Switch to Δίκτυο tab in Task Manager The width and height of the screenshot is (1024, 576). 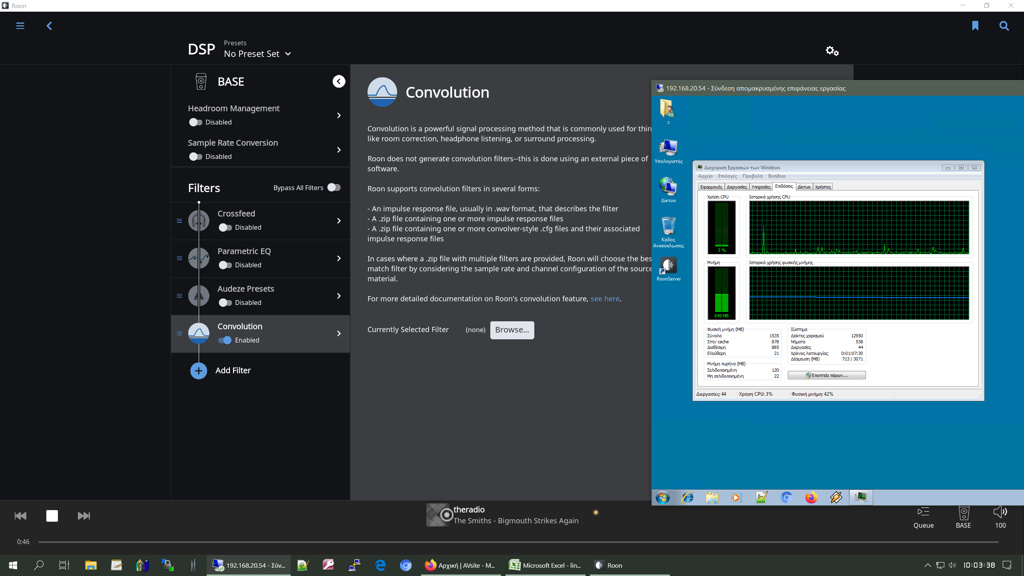coord(804,187)
